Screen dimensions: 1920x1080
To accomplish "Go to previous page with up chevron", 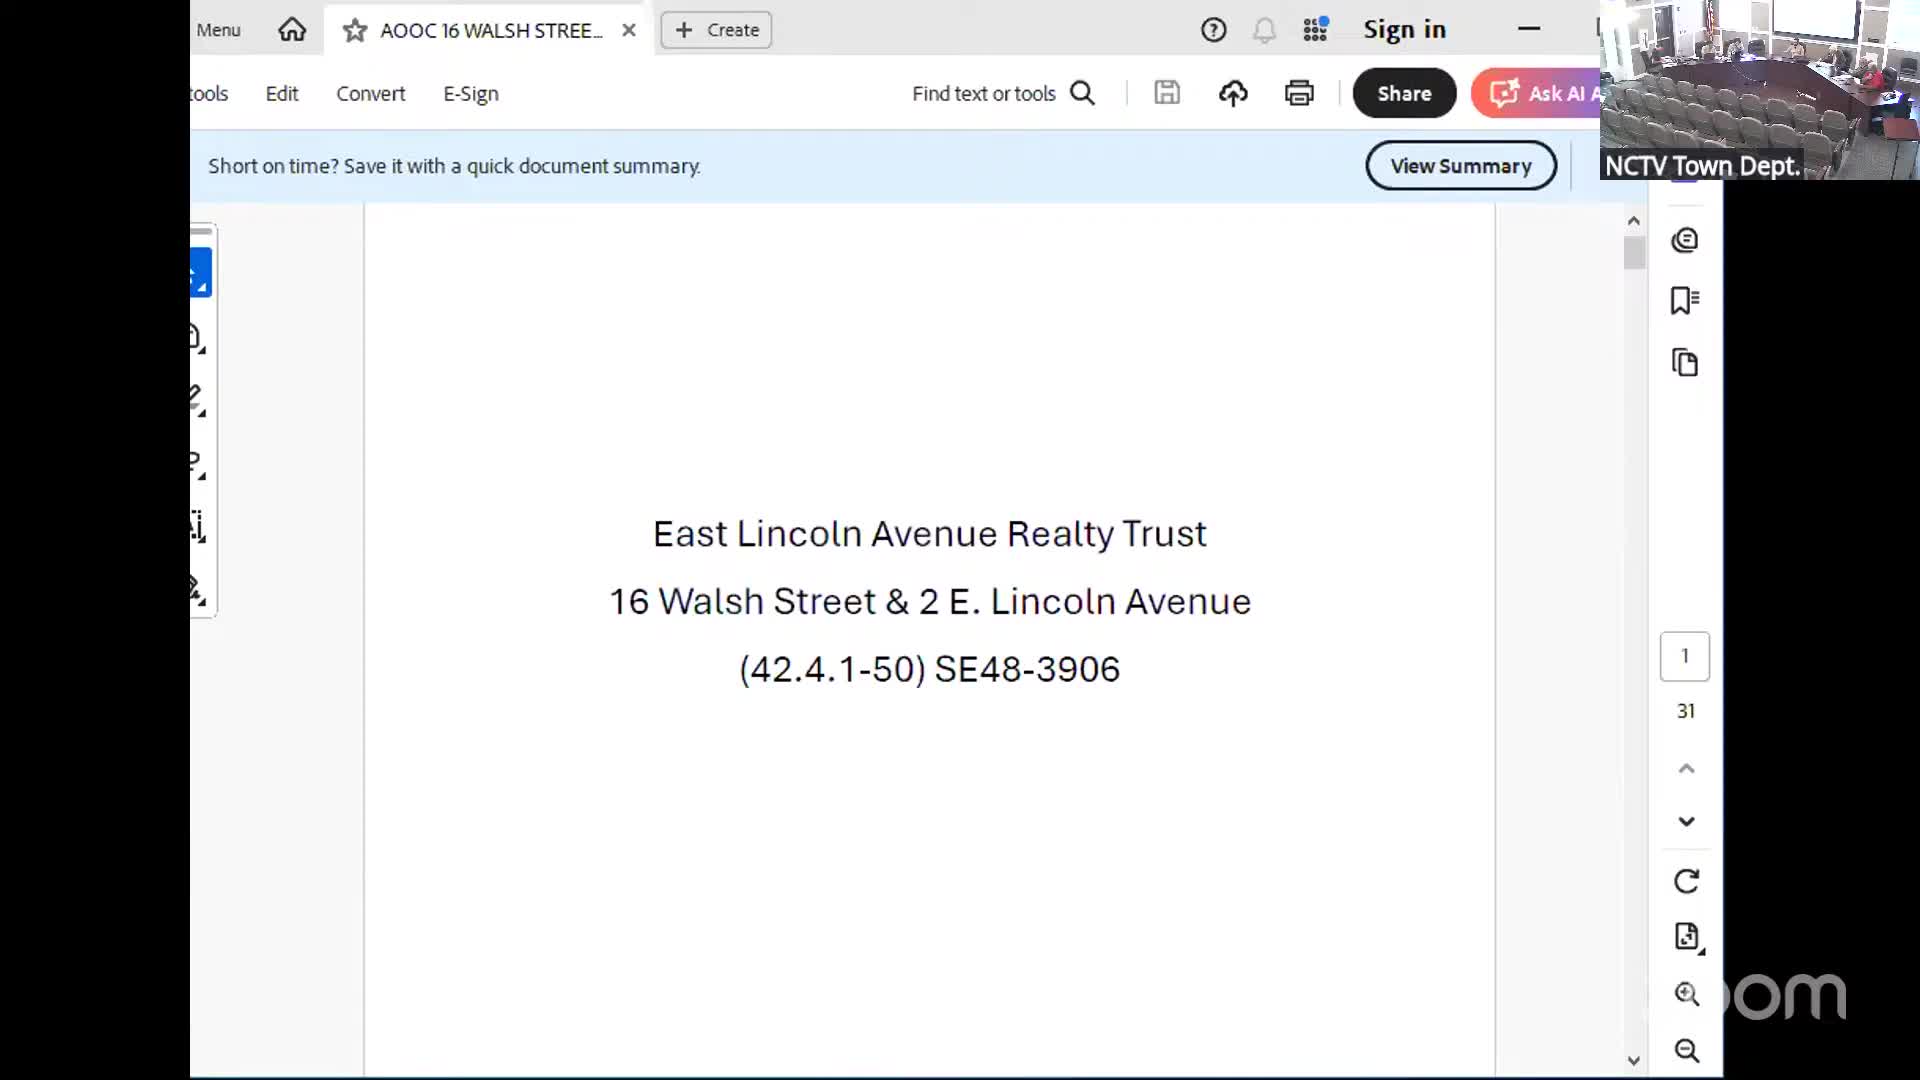I will 1686,768.
